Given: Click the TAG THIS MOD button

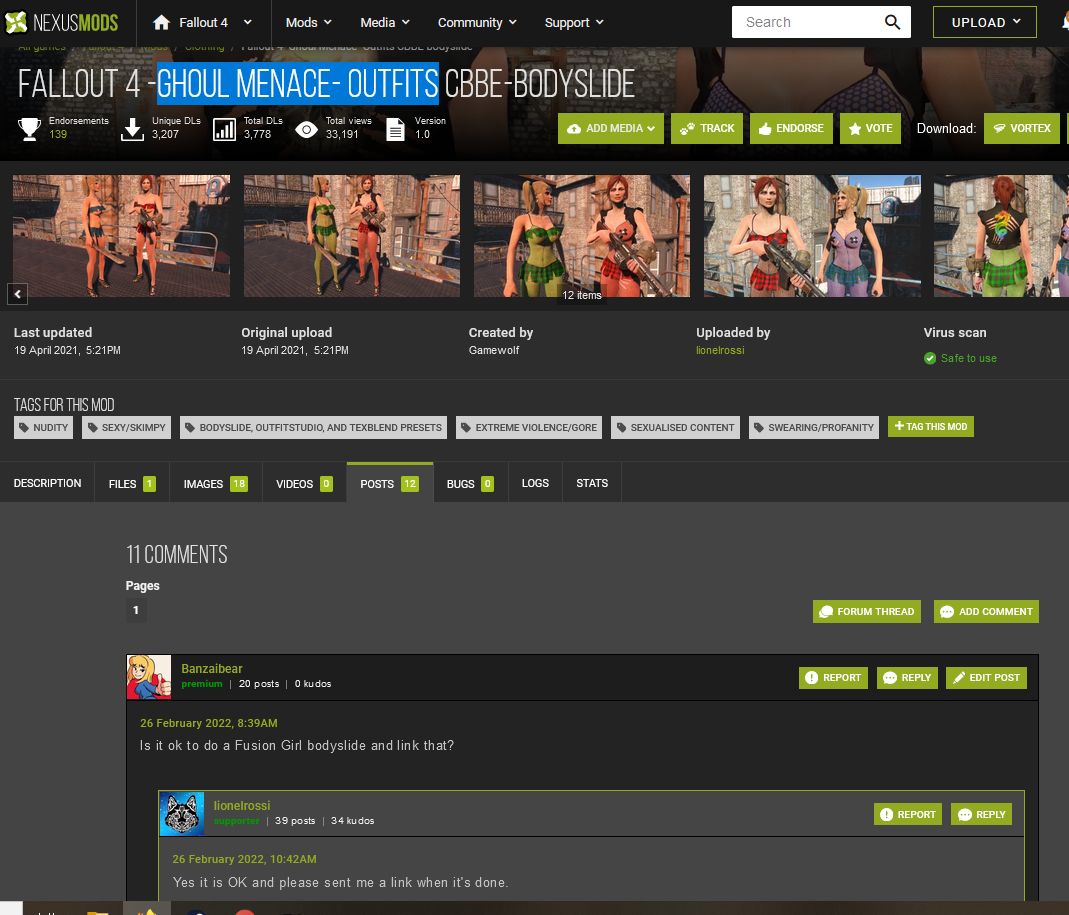Looking at the screenshot, I should (931, 427).
